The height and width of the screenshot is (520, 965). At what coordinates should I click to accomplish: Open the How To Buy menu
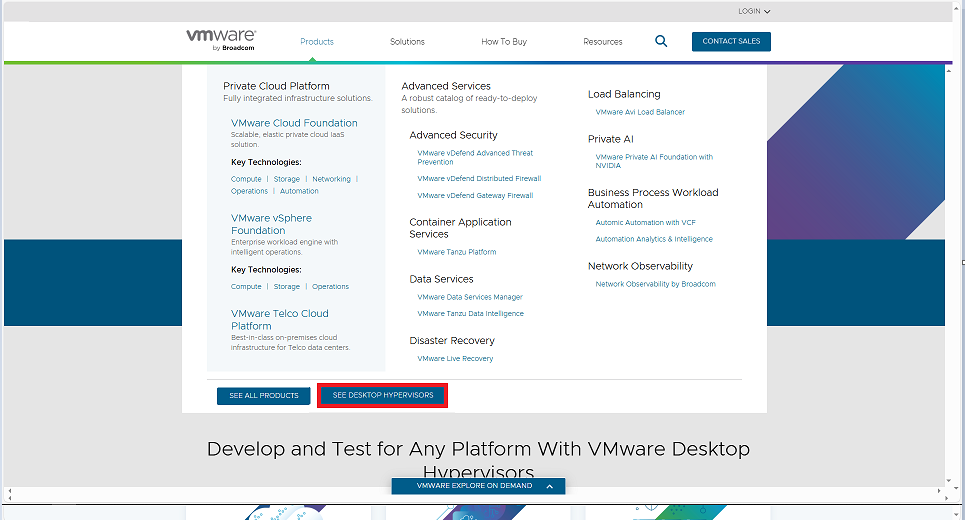(504, 42)
